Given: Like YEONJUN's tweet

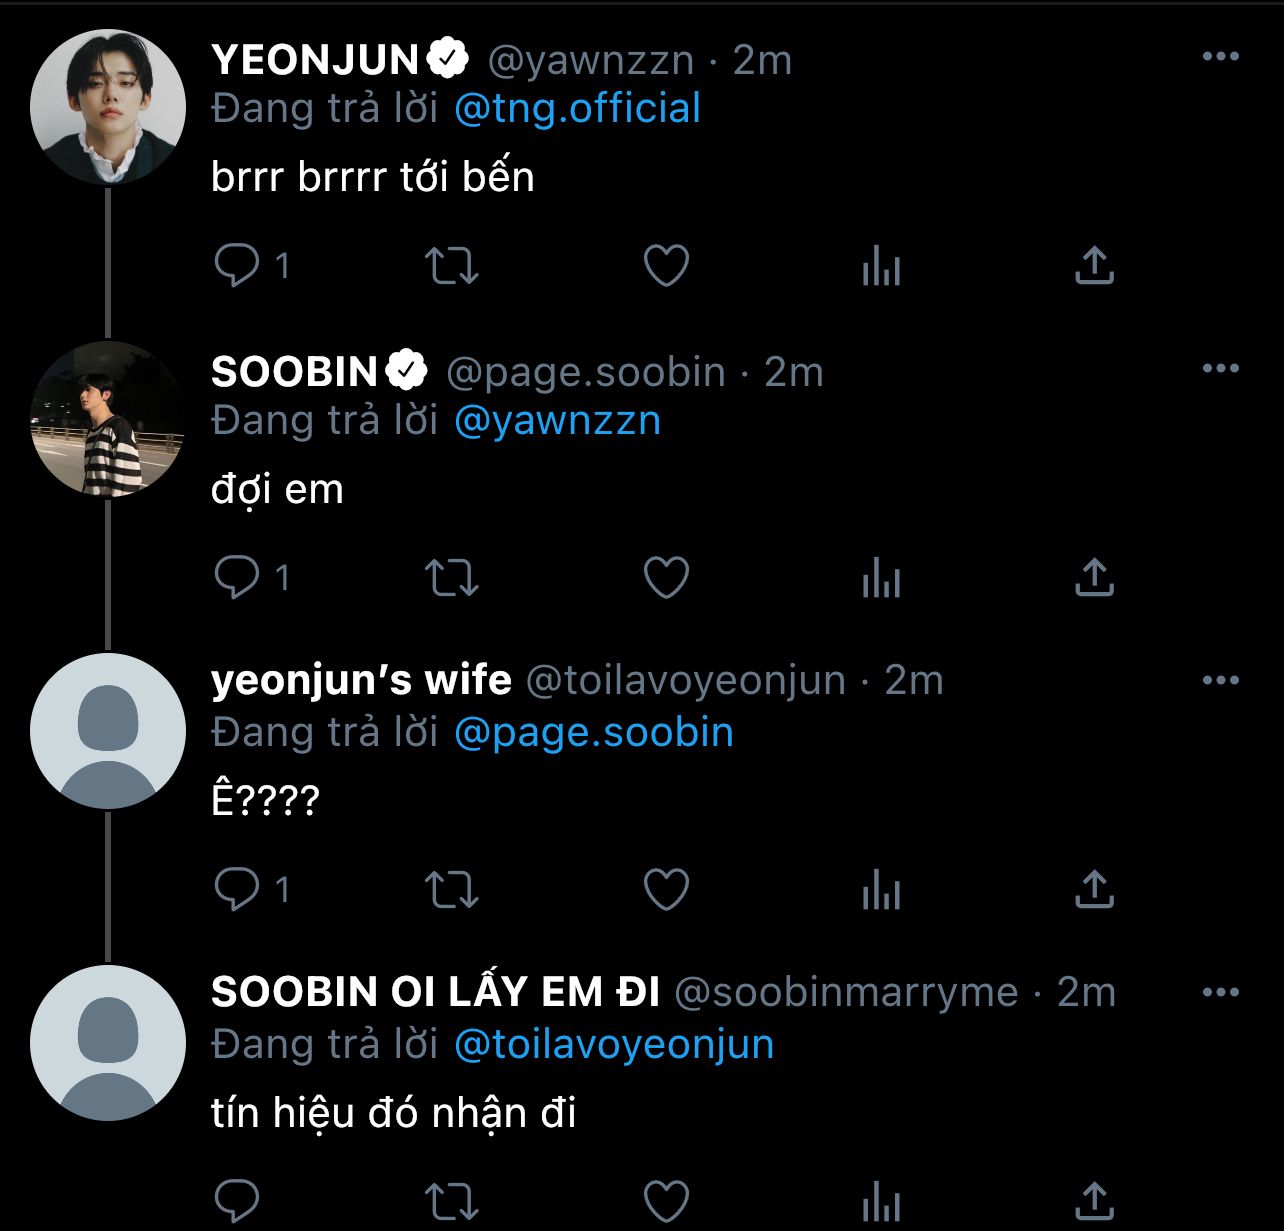Looking at the screenshot, I should coord(666,266).
